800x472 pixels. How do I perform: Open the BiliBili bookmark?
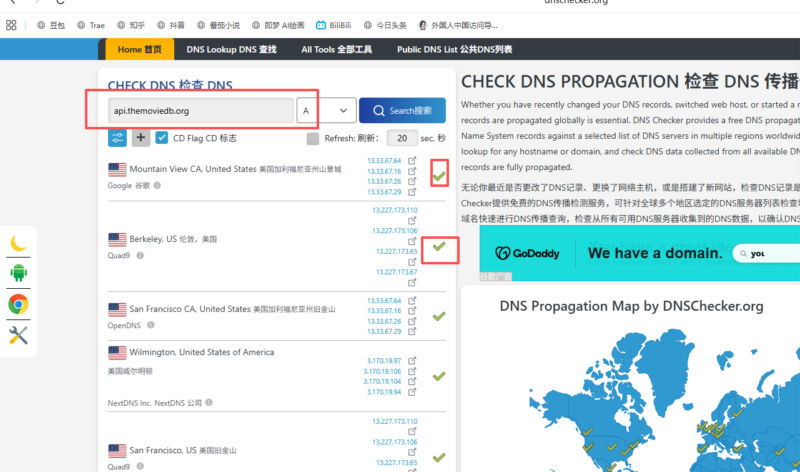(334, 25)
